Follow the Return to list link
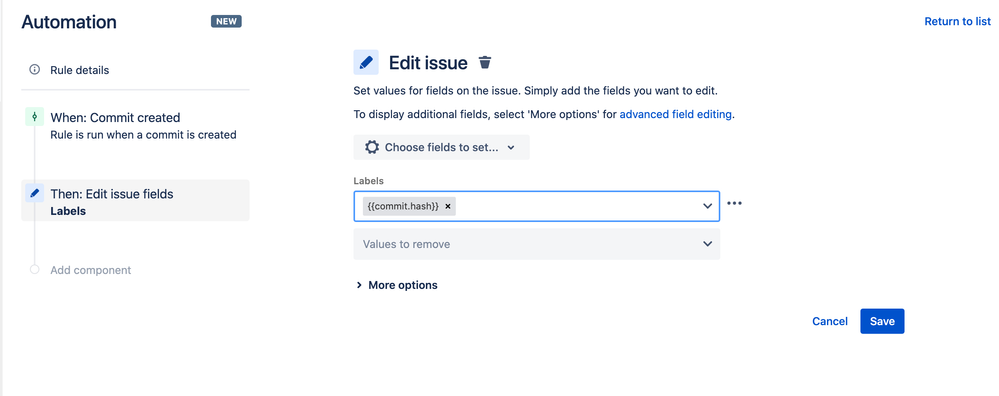The height and width of the screenshot is (396, 999). (x=958, y=21)
